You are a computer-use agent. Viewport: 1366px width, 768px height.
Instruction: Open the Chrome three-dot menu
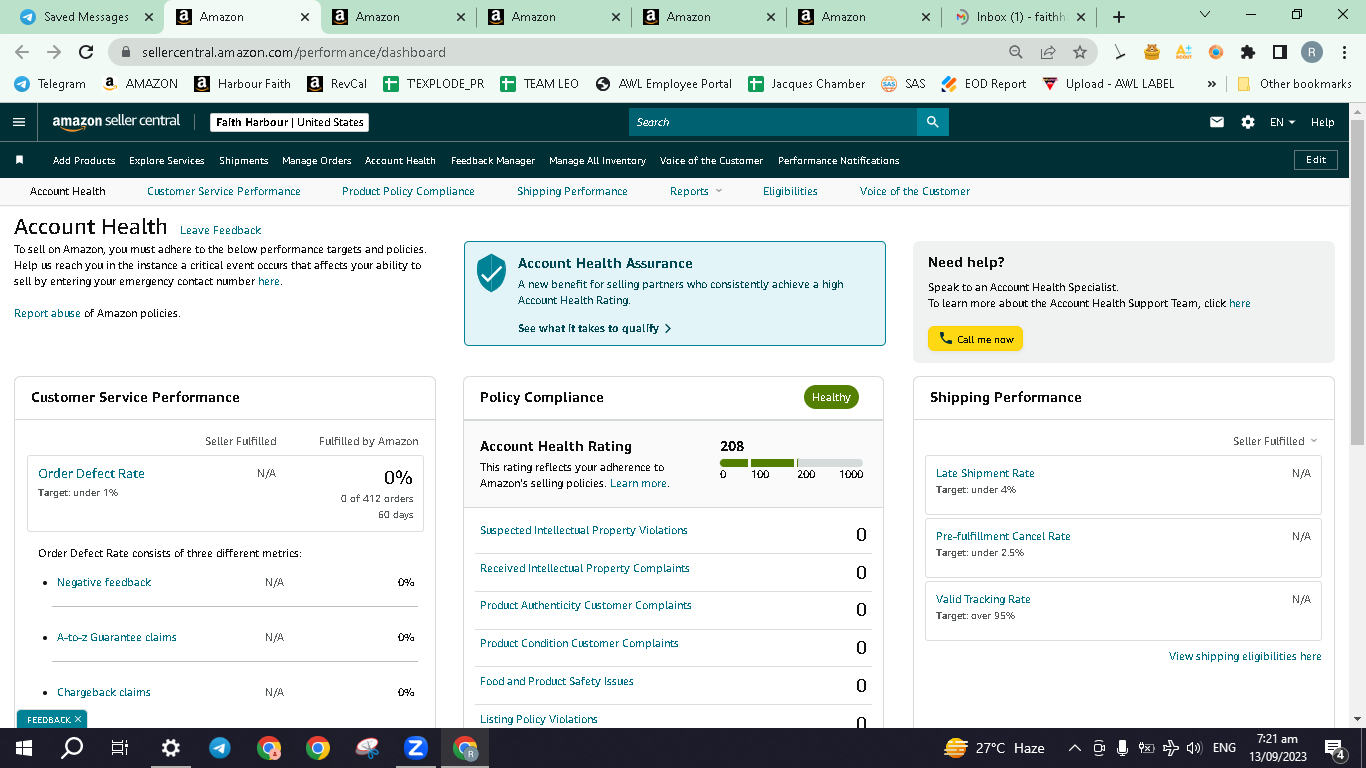[x=1344, y=52]
